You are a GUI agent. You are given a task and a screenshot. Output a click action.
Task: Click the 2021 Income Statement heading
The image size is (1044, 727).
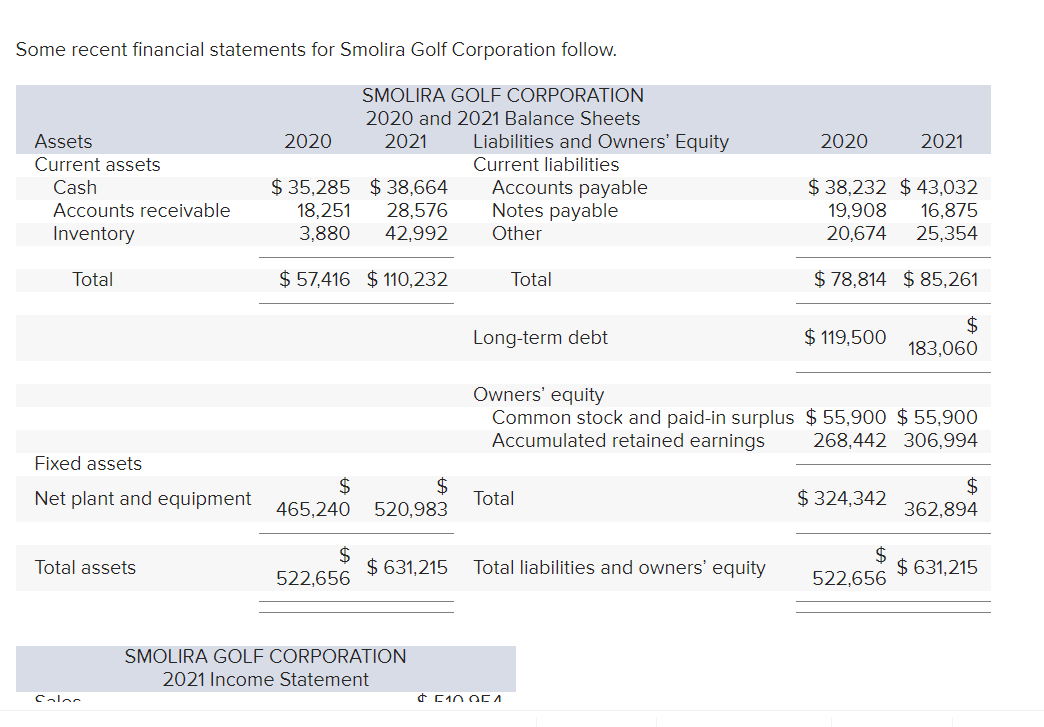pos(266,680)
